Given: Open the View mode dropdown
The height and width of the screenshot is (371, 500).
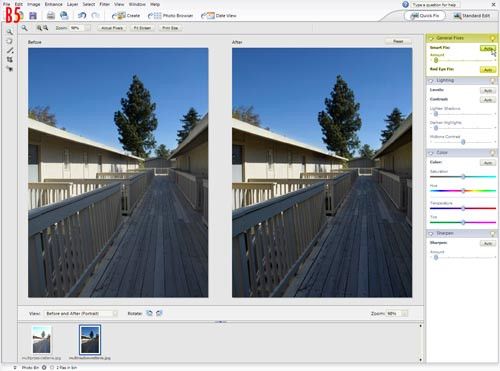Looking at the screenshot, I should point(81,313).
